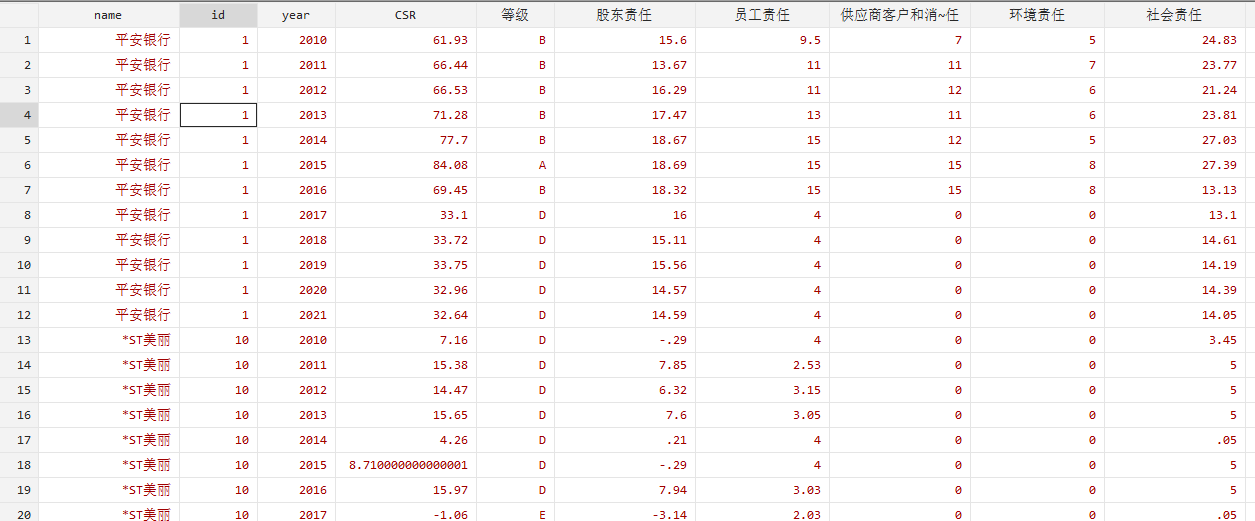Image resolution: width=1255 pixels, height=521 pixels.
Task: Click CSR value 8.710000000000001
Action: click(x=408, y=465)
